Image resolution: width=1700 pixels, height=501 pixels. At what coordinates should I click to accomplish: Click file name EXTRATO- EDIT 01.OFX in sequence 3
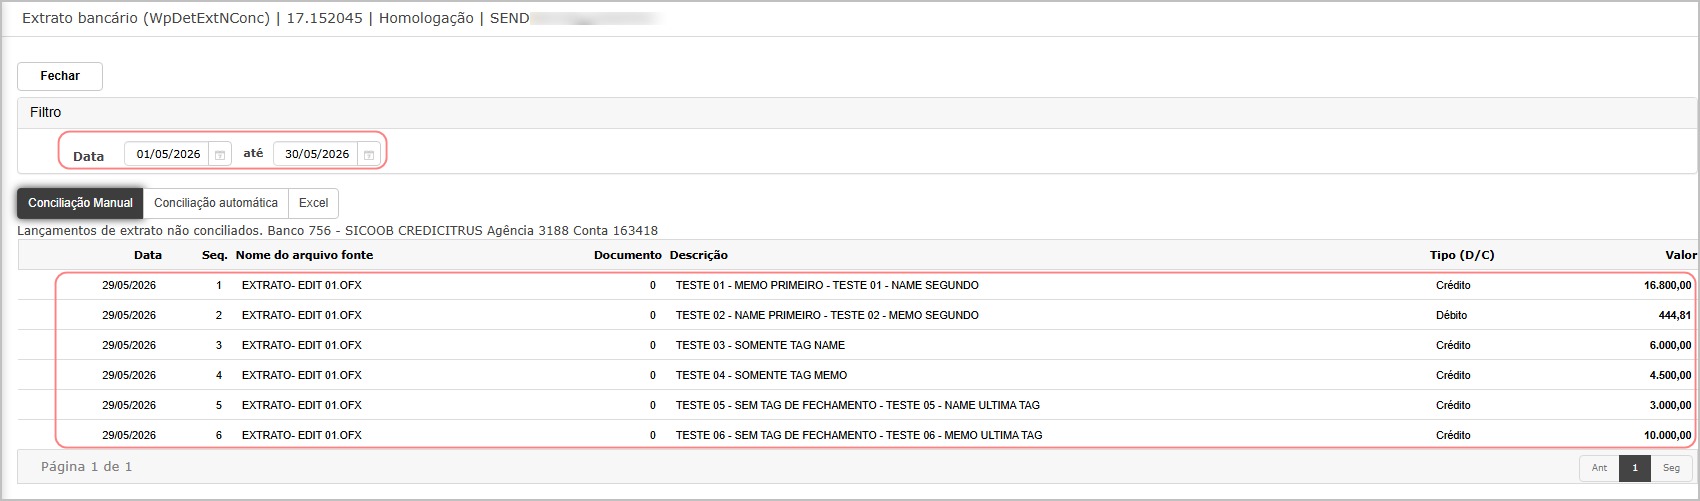point(301,345)
